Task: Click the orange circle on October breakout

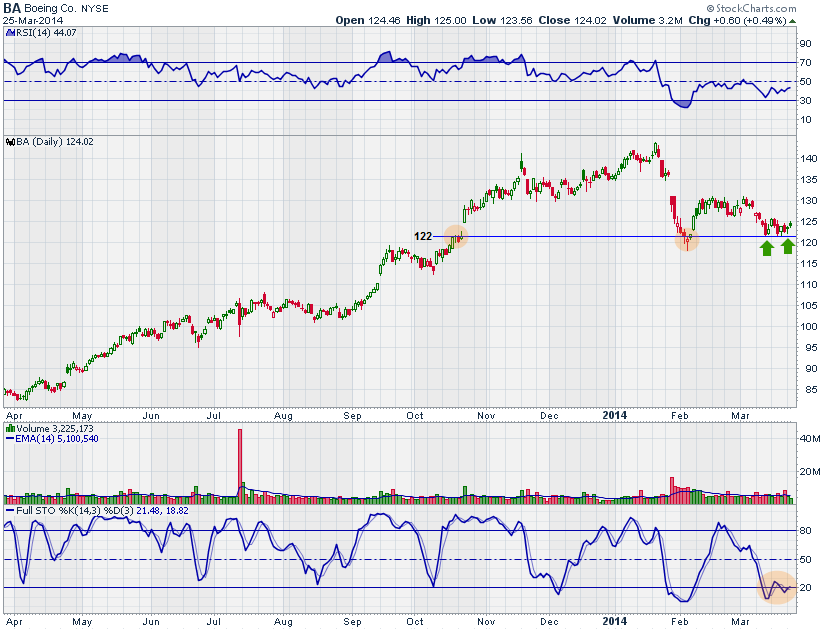Action: click(x=457, y=237)
